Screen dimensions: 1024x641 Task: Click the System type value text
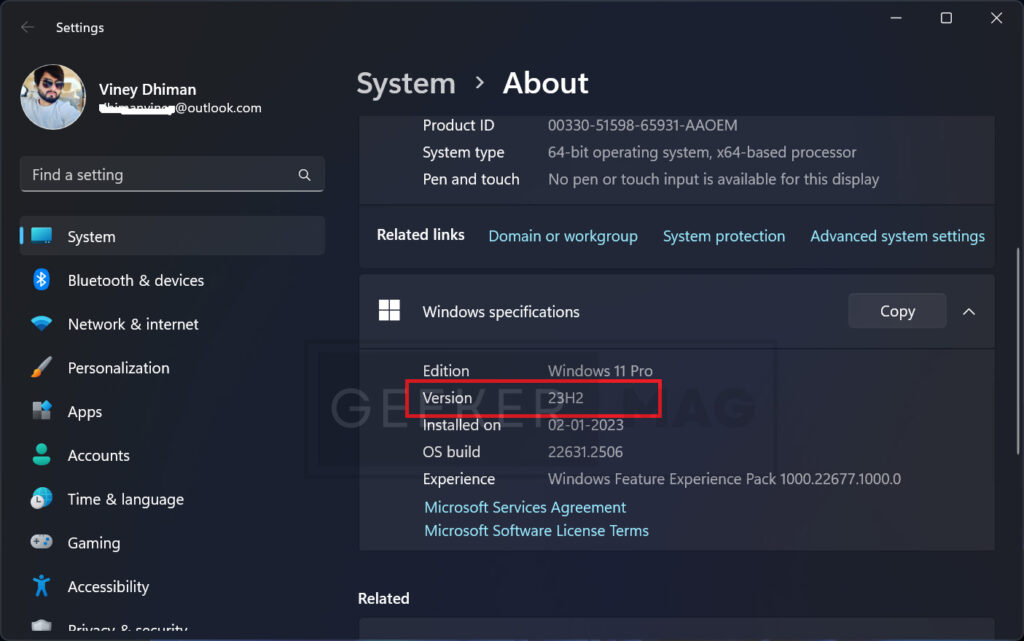coord(702,152)
